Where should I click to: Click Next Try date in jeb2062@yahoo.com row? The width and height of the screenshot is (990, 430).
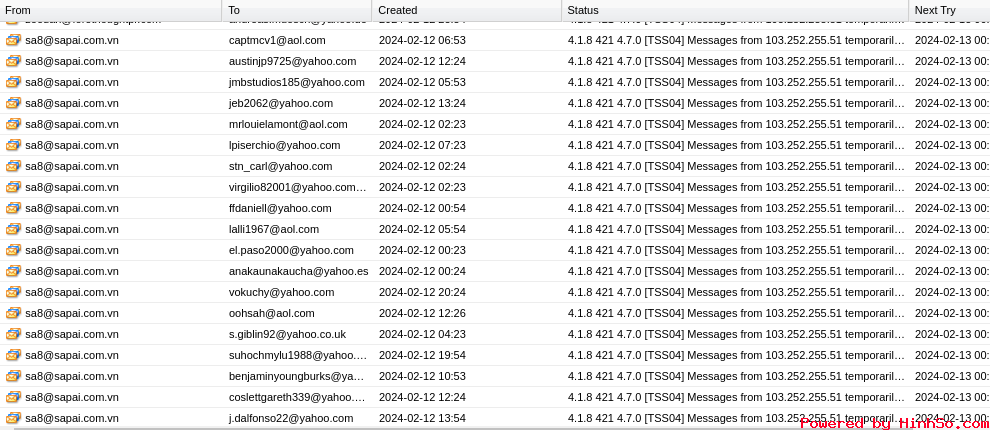tap(952, 103)
